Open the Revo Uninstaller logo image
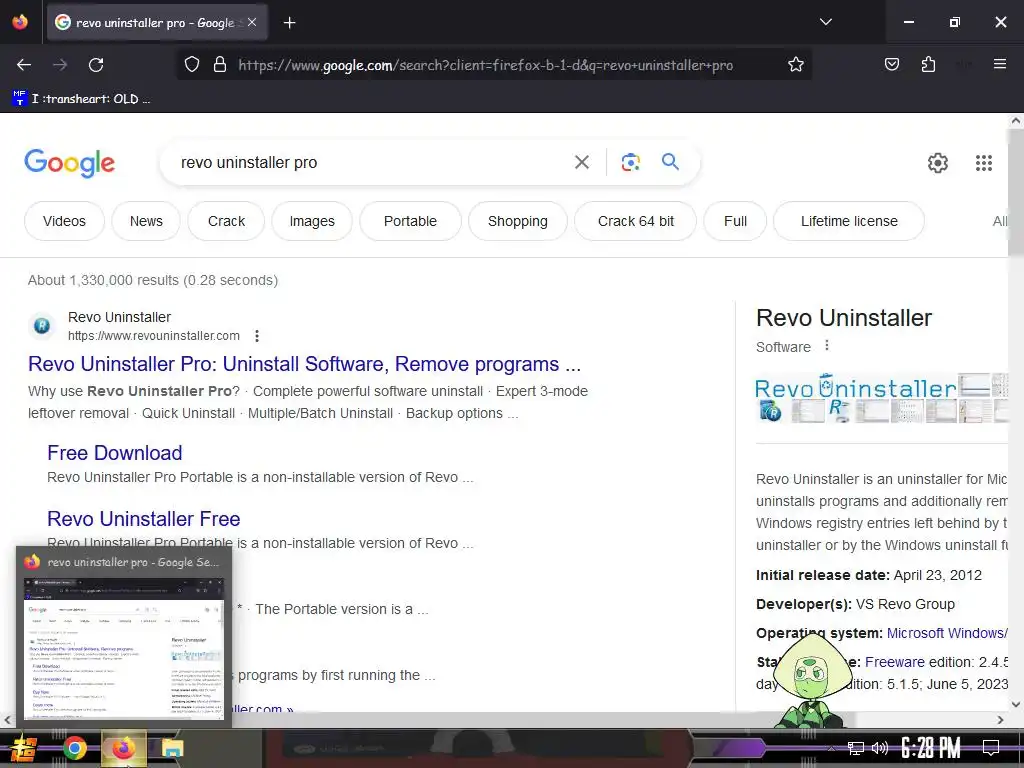1024x768 pixels. [855, 389]
